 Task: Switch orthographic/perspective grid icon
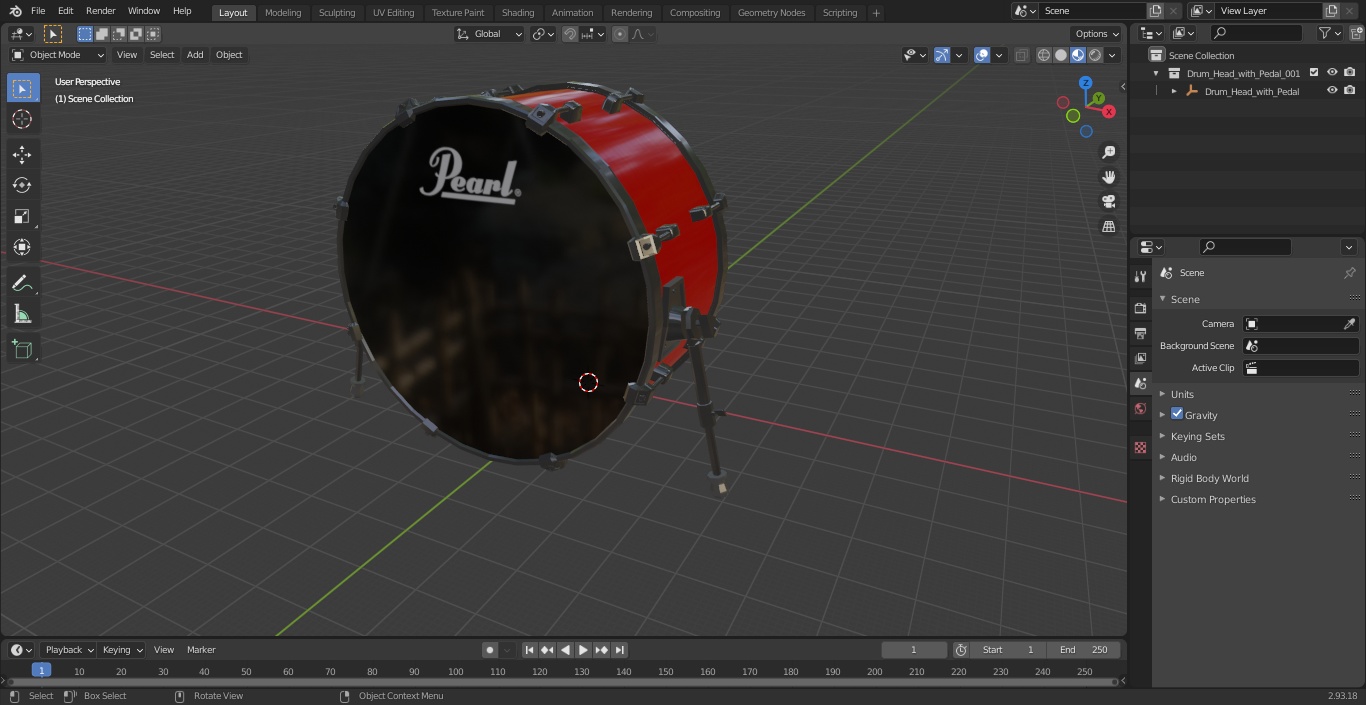click(1108, 227)
